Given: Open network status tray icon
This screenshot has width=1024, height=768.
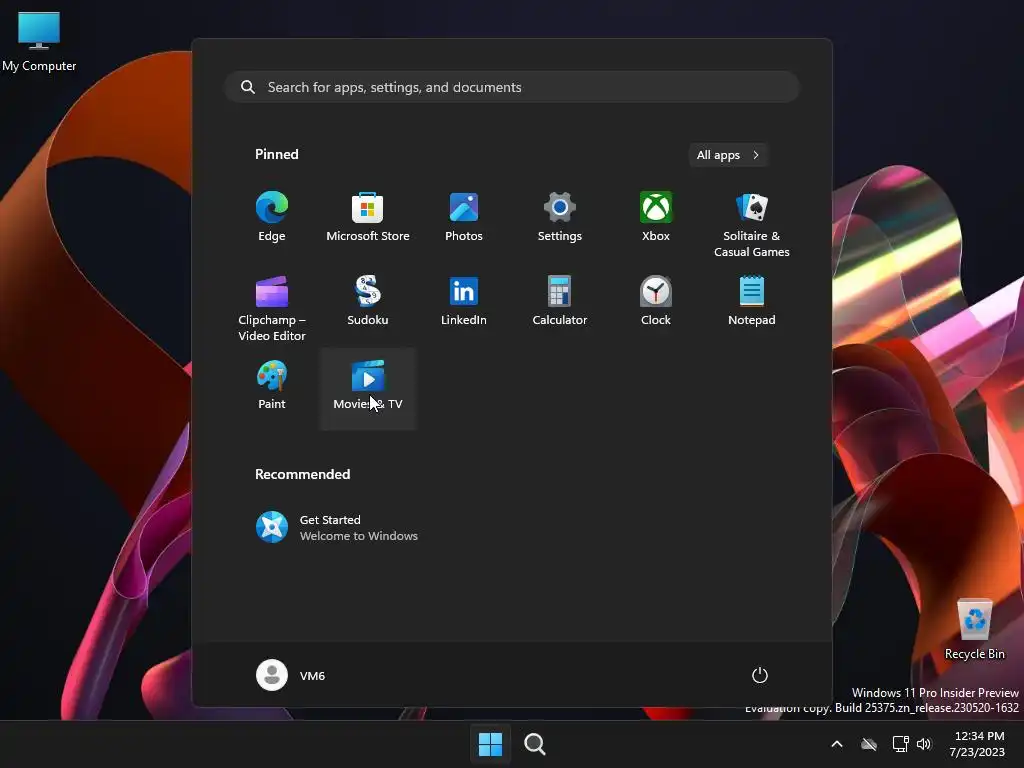Looking at the screenshot, I should coord(901,744).
